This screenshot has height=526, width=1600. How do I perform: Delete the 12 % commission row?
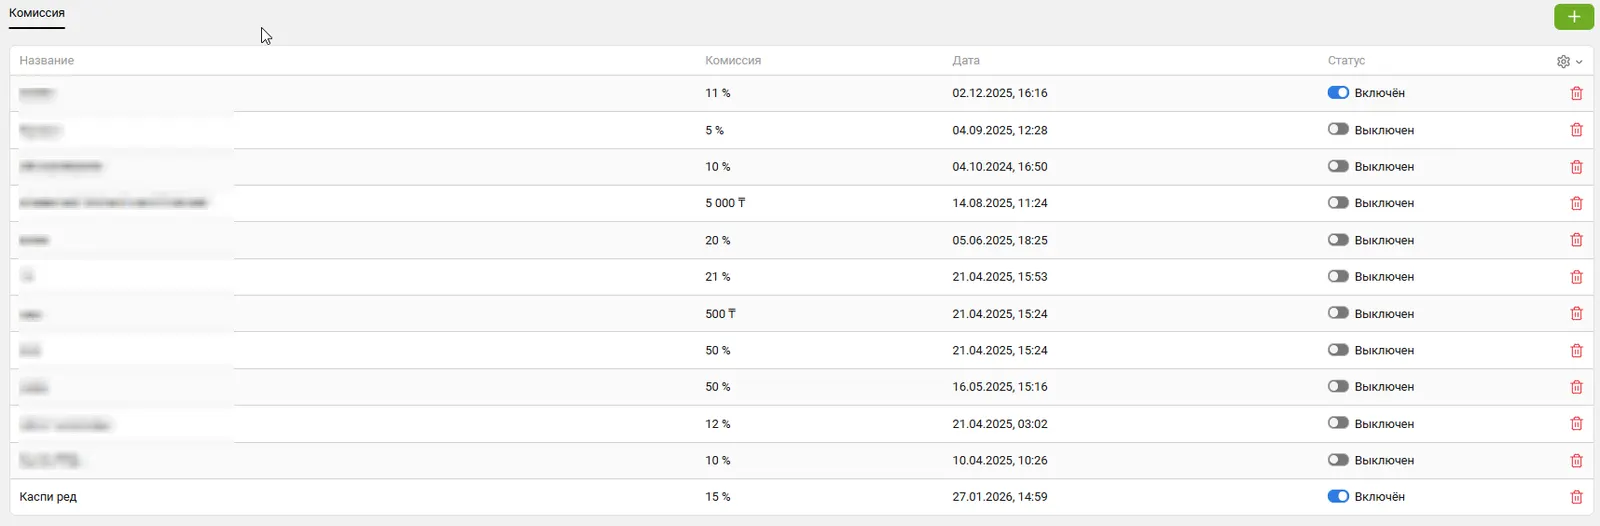tap(1576, 424)
